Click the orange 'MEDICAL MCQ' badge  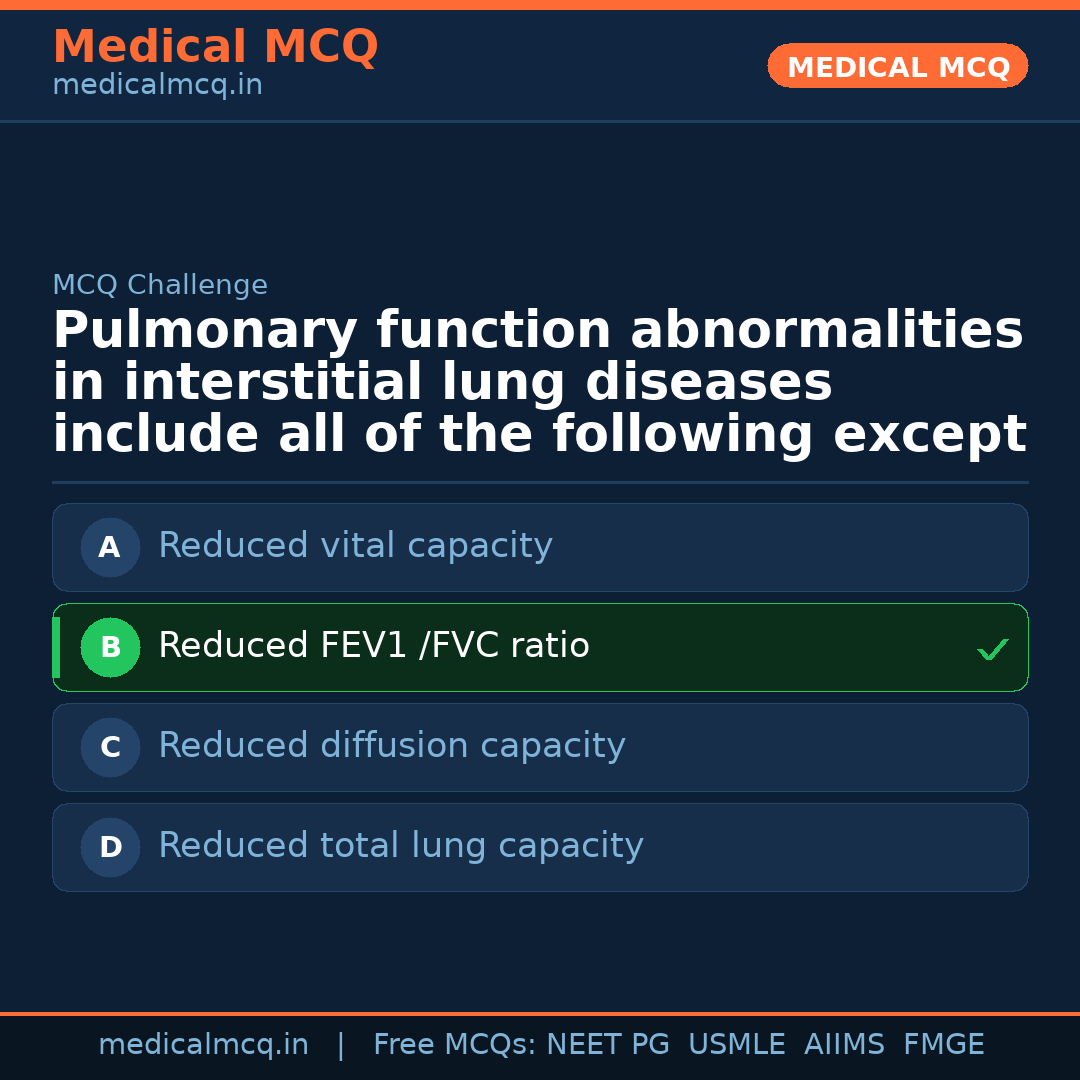click(897, 66)
